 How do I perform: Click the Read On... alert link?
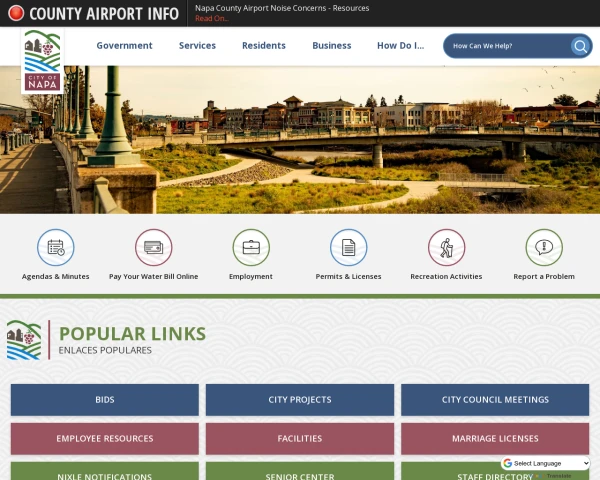[x=211, y=18]
